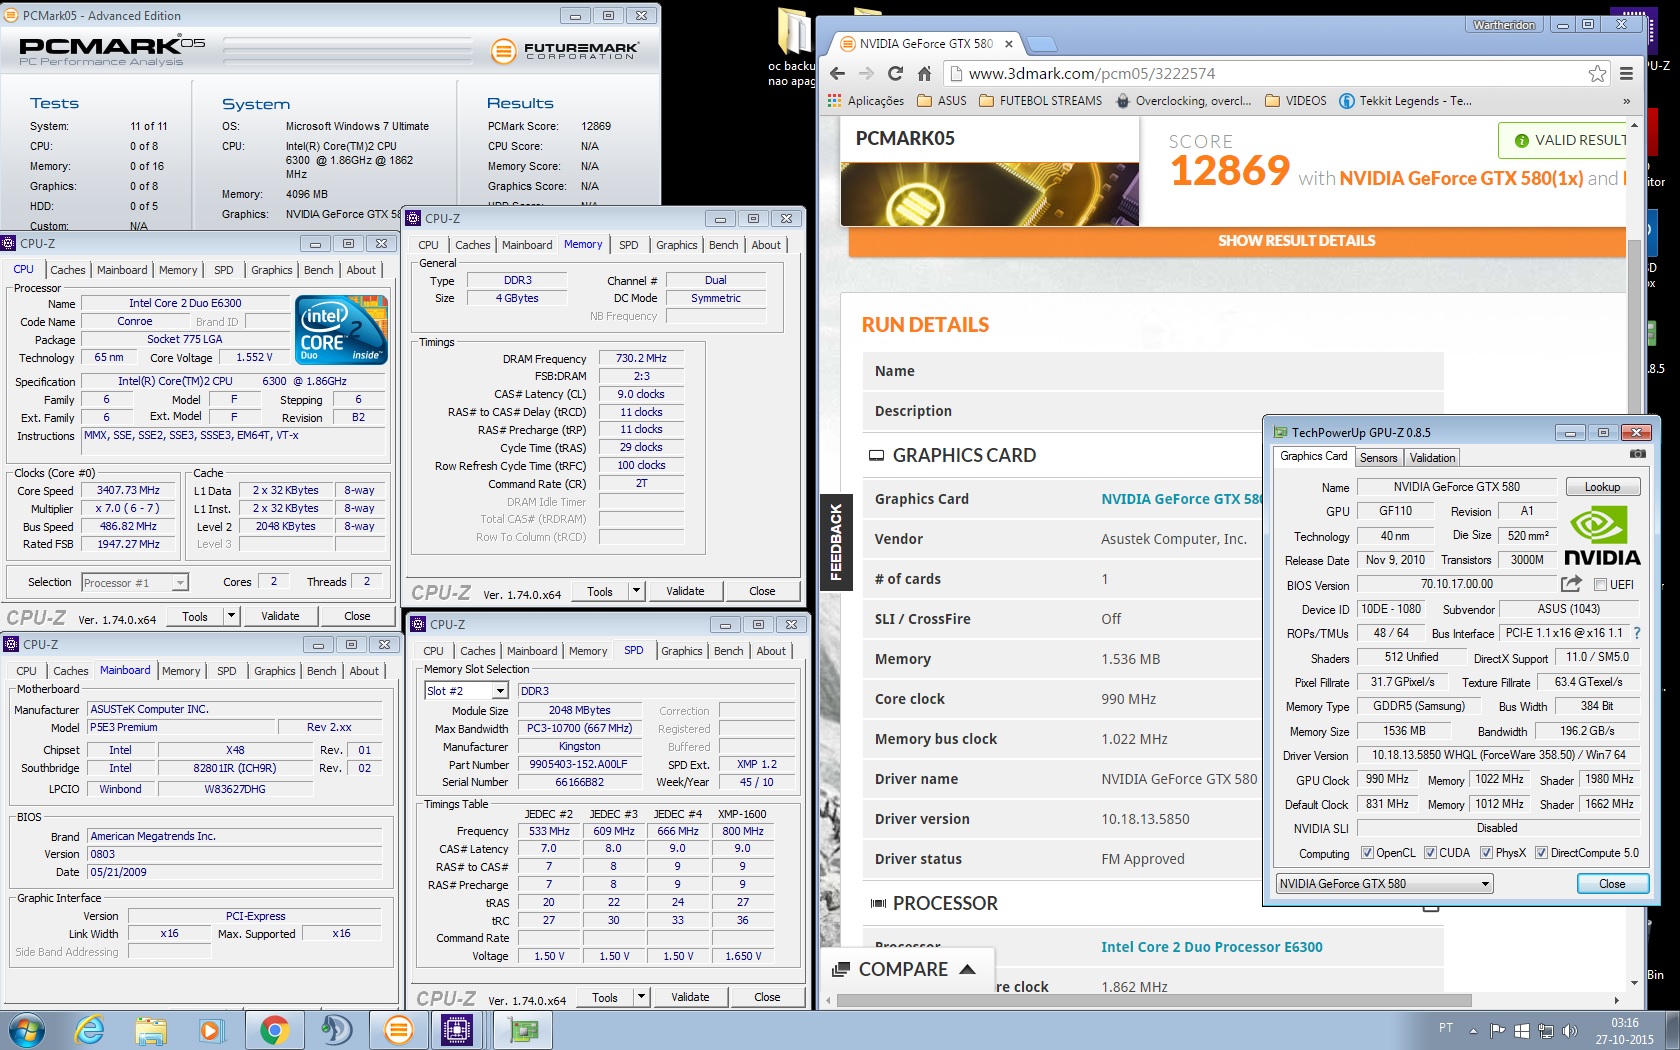
Task: Reload the 3dmark page
Action: (895, 73)
